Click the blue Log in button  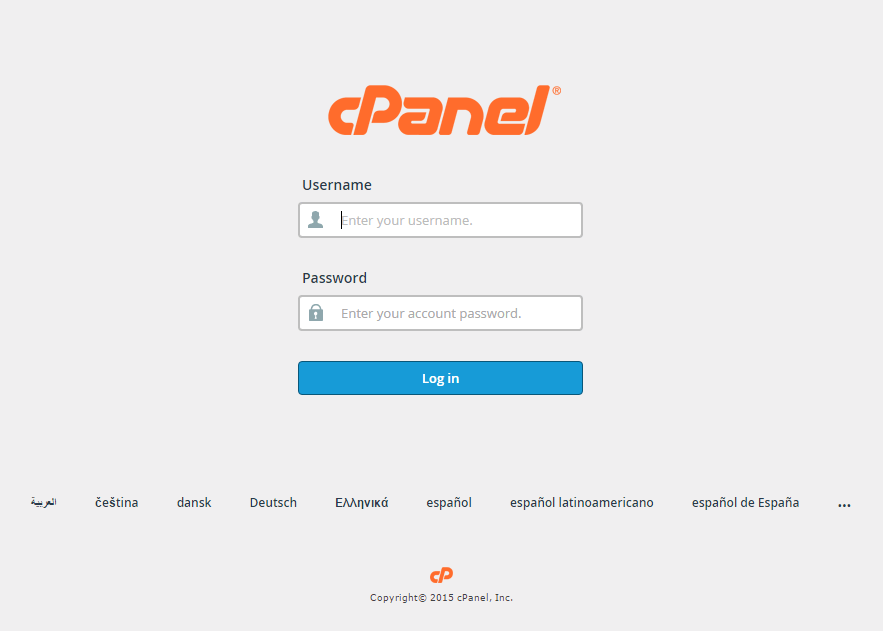(x=440, y=378)
